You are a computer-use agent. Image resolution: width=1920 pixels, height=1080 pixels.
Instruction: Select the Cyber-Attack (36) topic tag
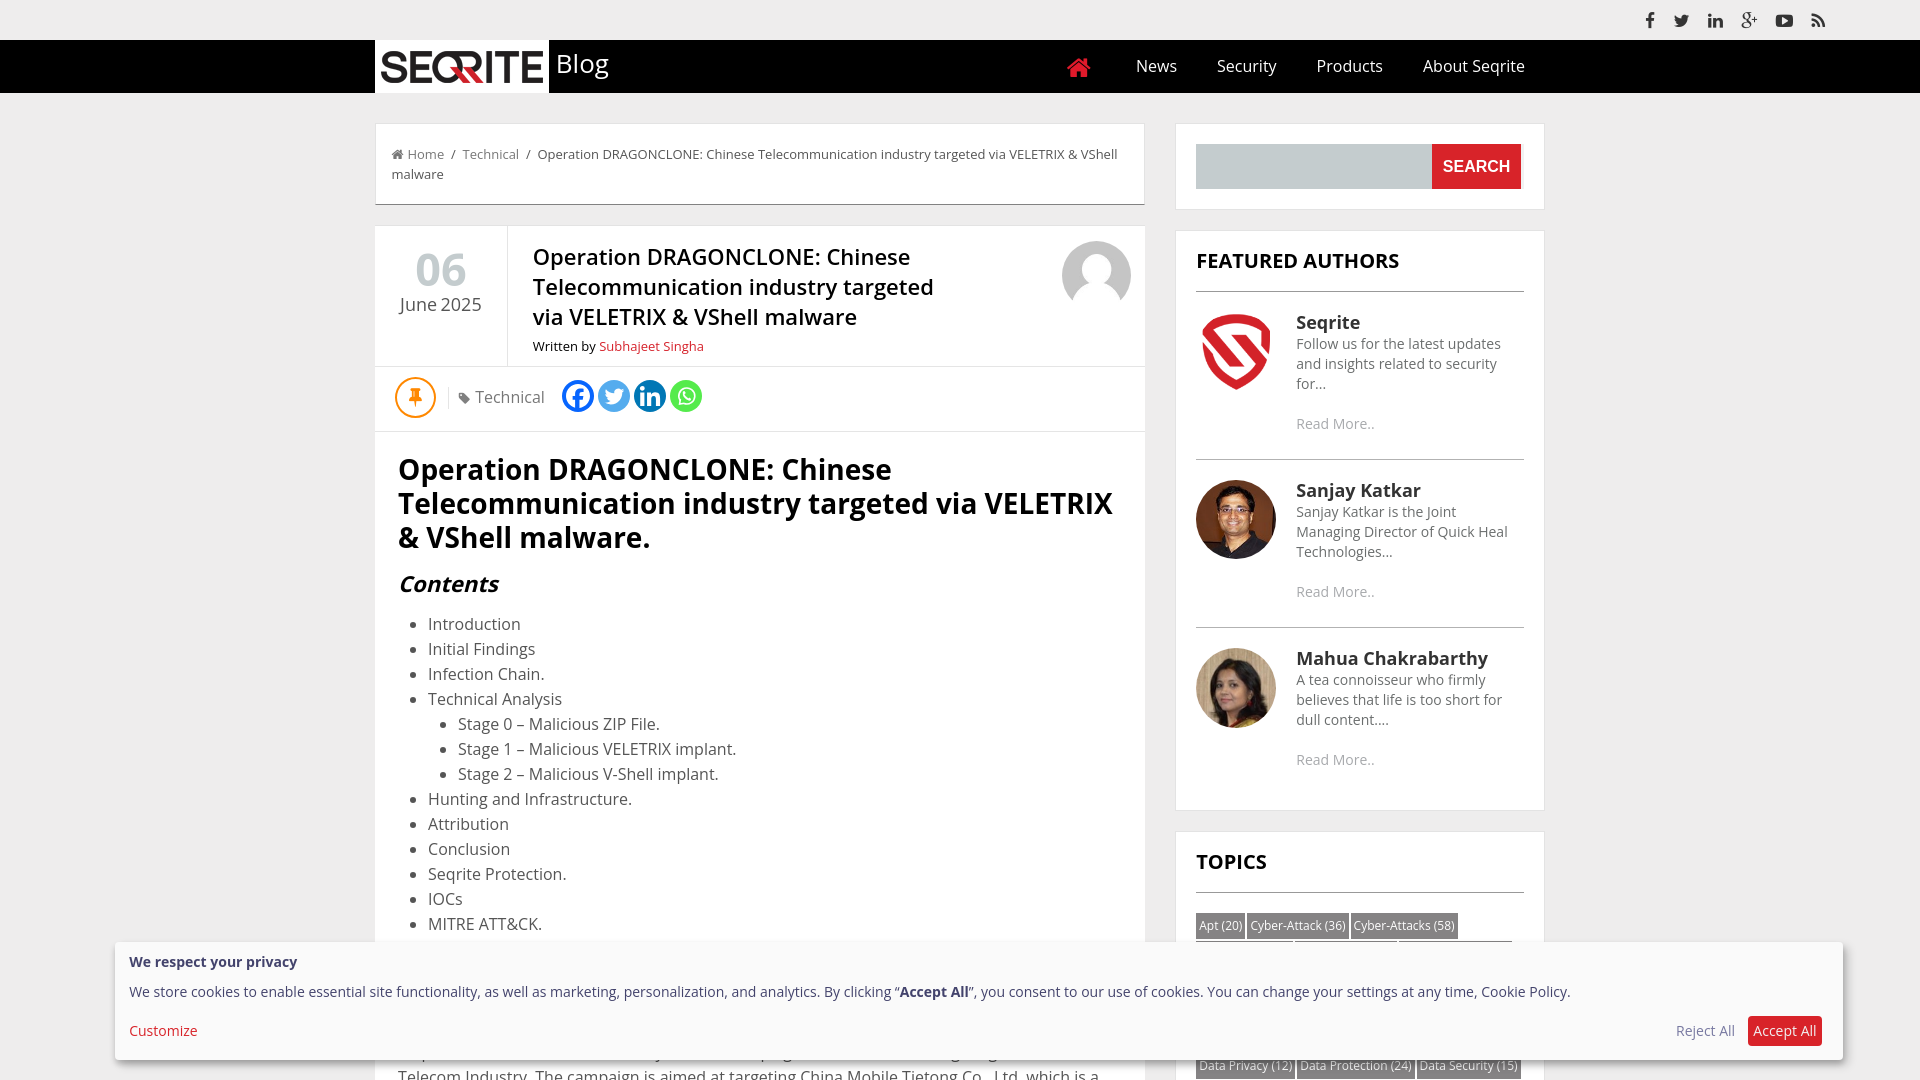point(1297,926)
